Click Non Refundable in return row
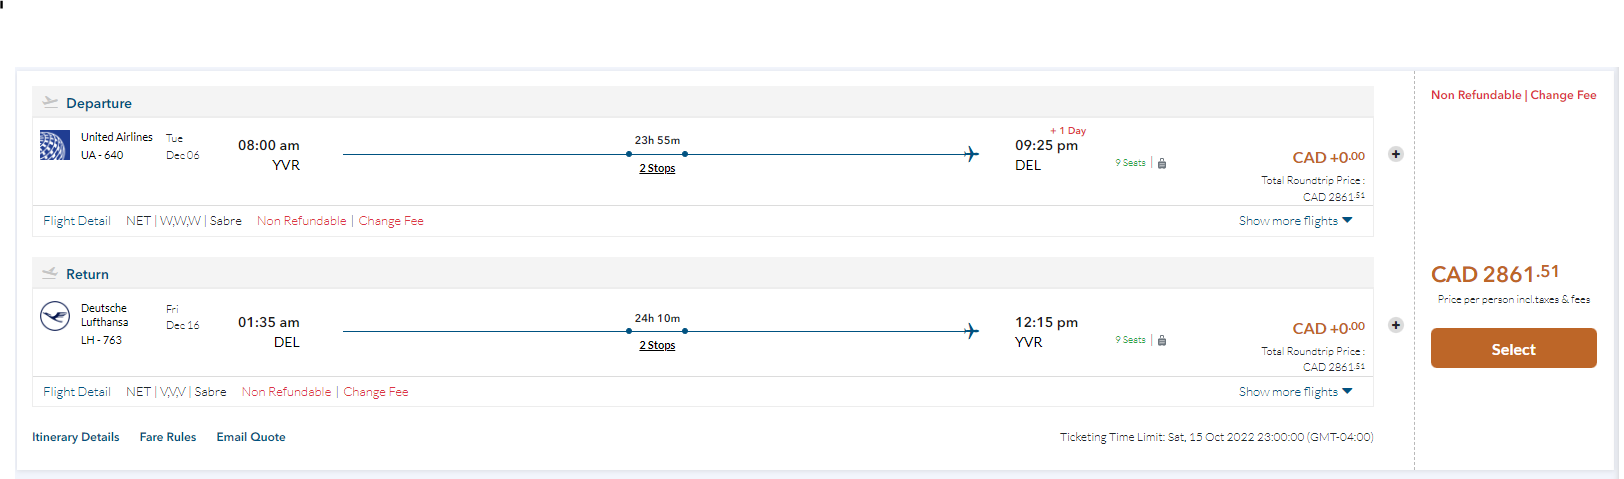The image size is (1624, 479). click(286, 392)
